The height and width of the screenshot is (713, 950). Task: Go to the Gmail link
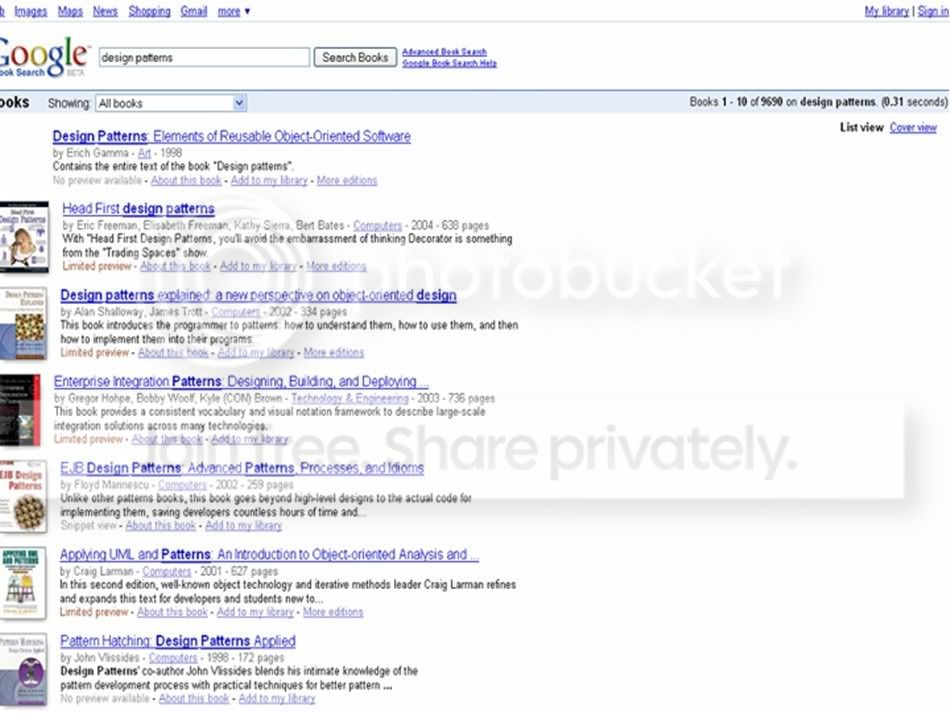pyautogui.click(x=194, y=11)
